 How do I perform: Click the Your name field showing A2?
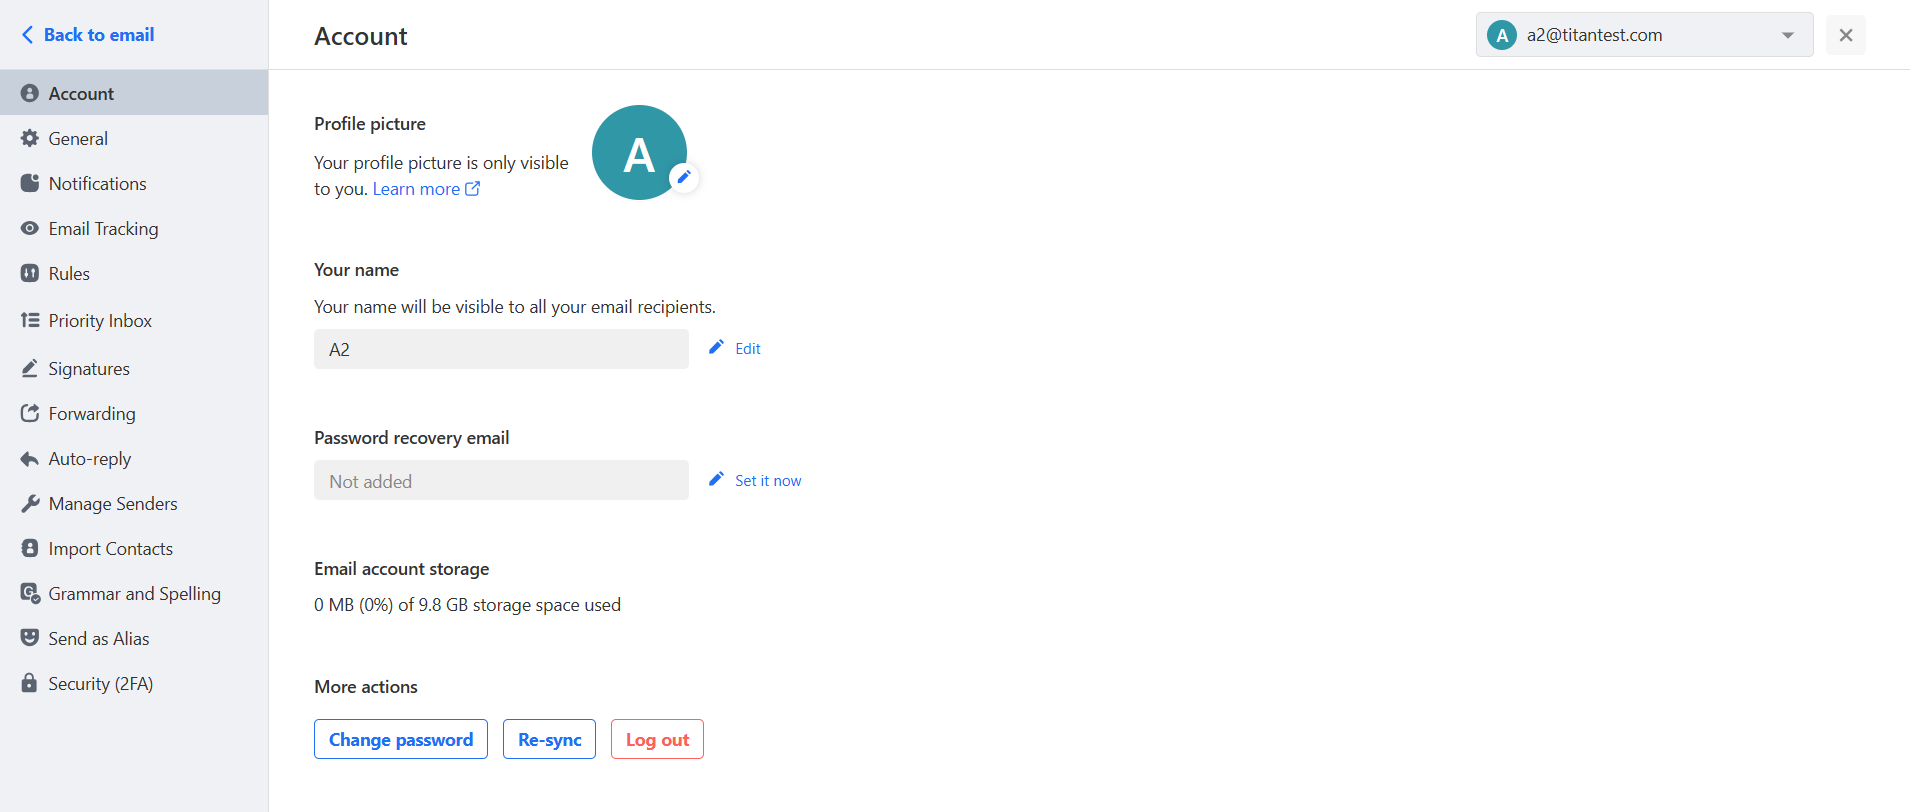pos(501,349)
